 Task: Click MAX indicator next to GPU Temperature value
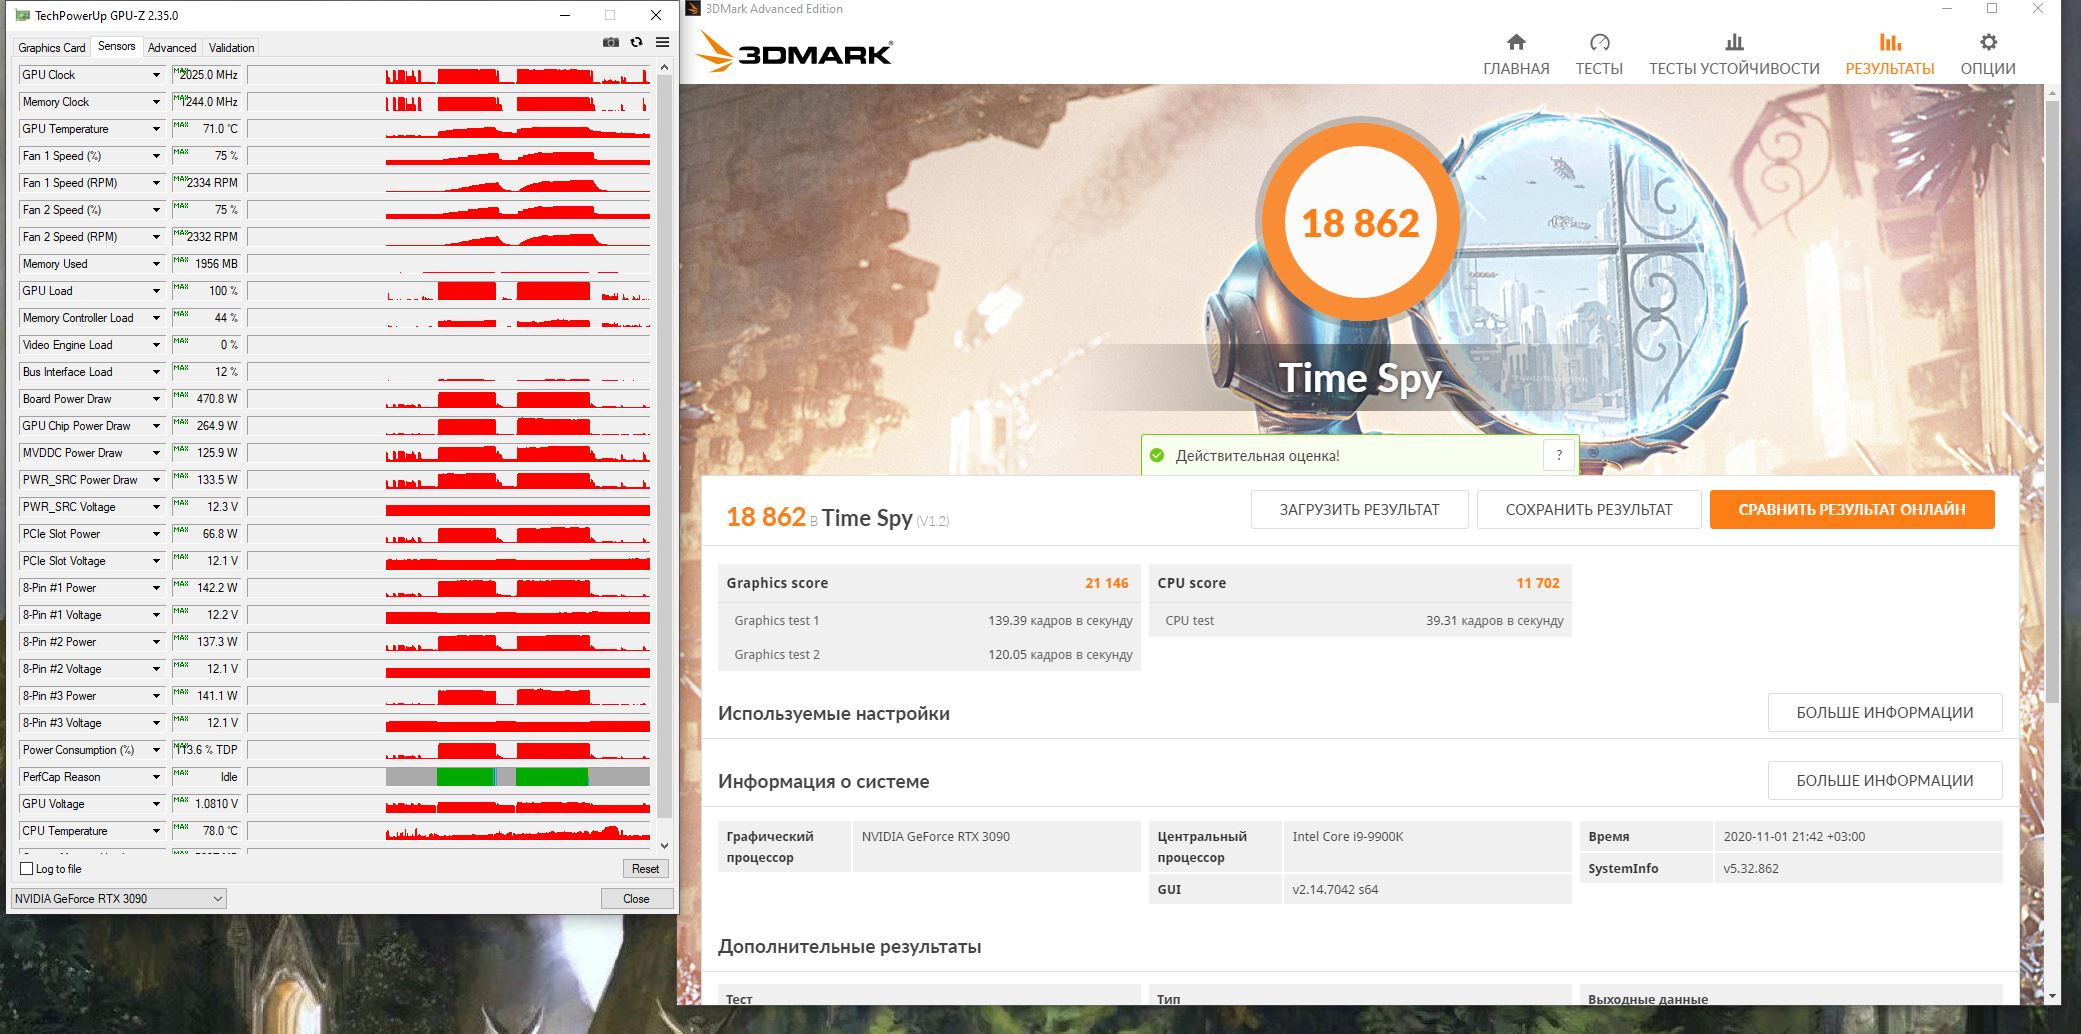click(x=180, y=125)
